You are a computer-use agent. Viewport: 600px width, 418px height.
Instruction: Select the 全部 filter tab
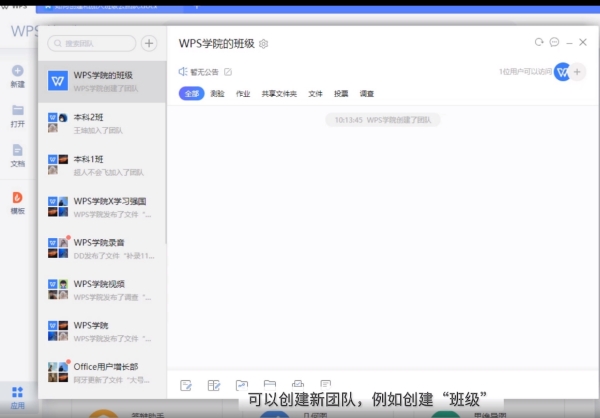192,93
